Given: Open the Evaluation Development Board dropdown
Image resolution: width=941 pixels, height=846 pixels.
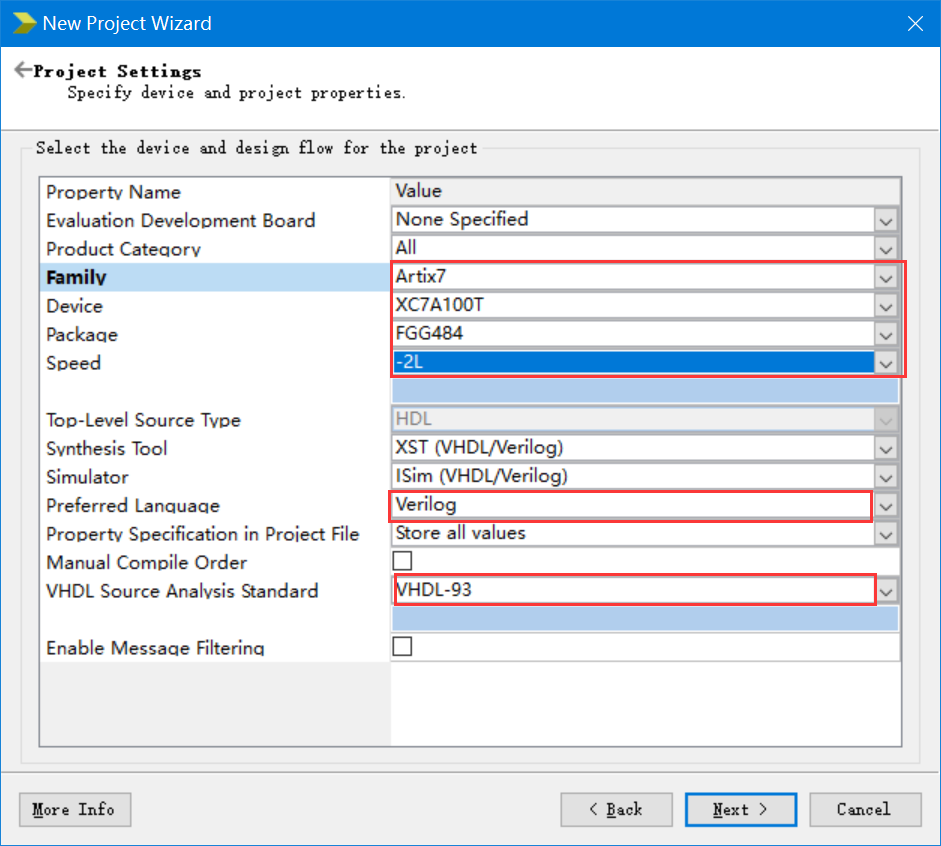Looking at the screenshot, I should pos(886,221).
